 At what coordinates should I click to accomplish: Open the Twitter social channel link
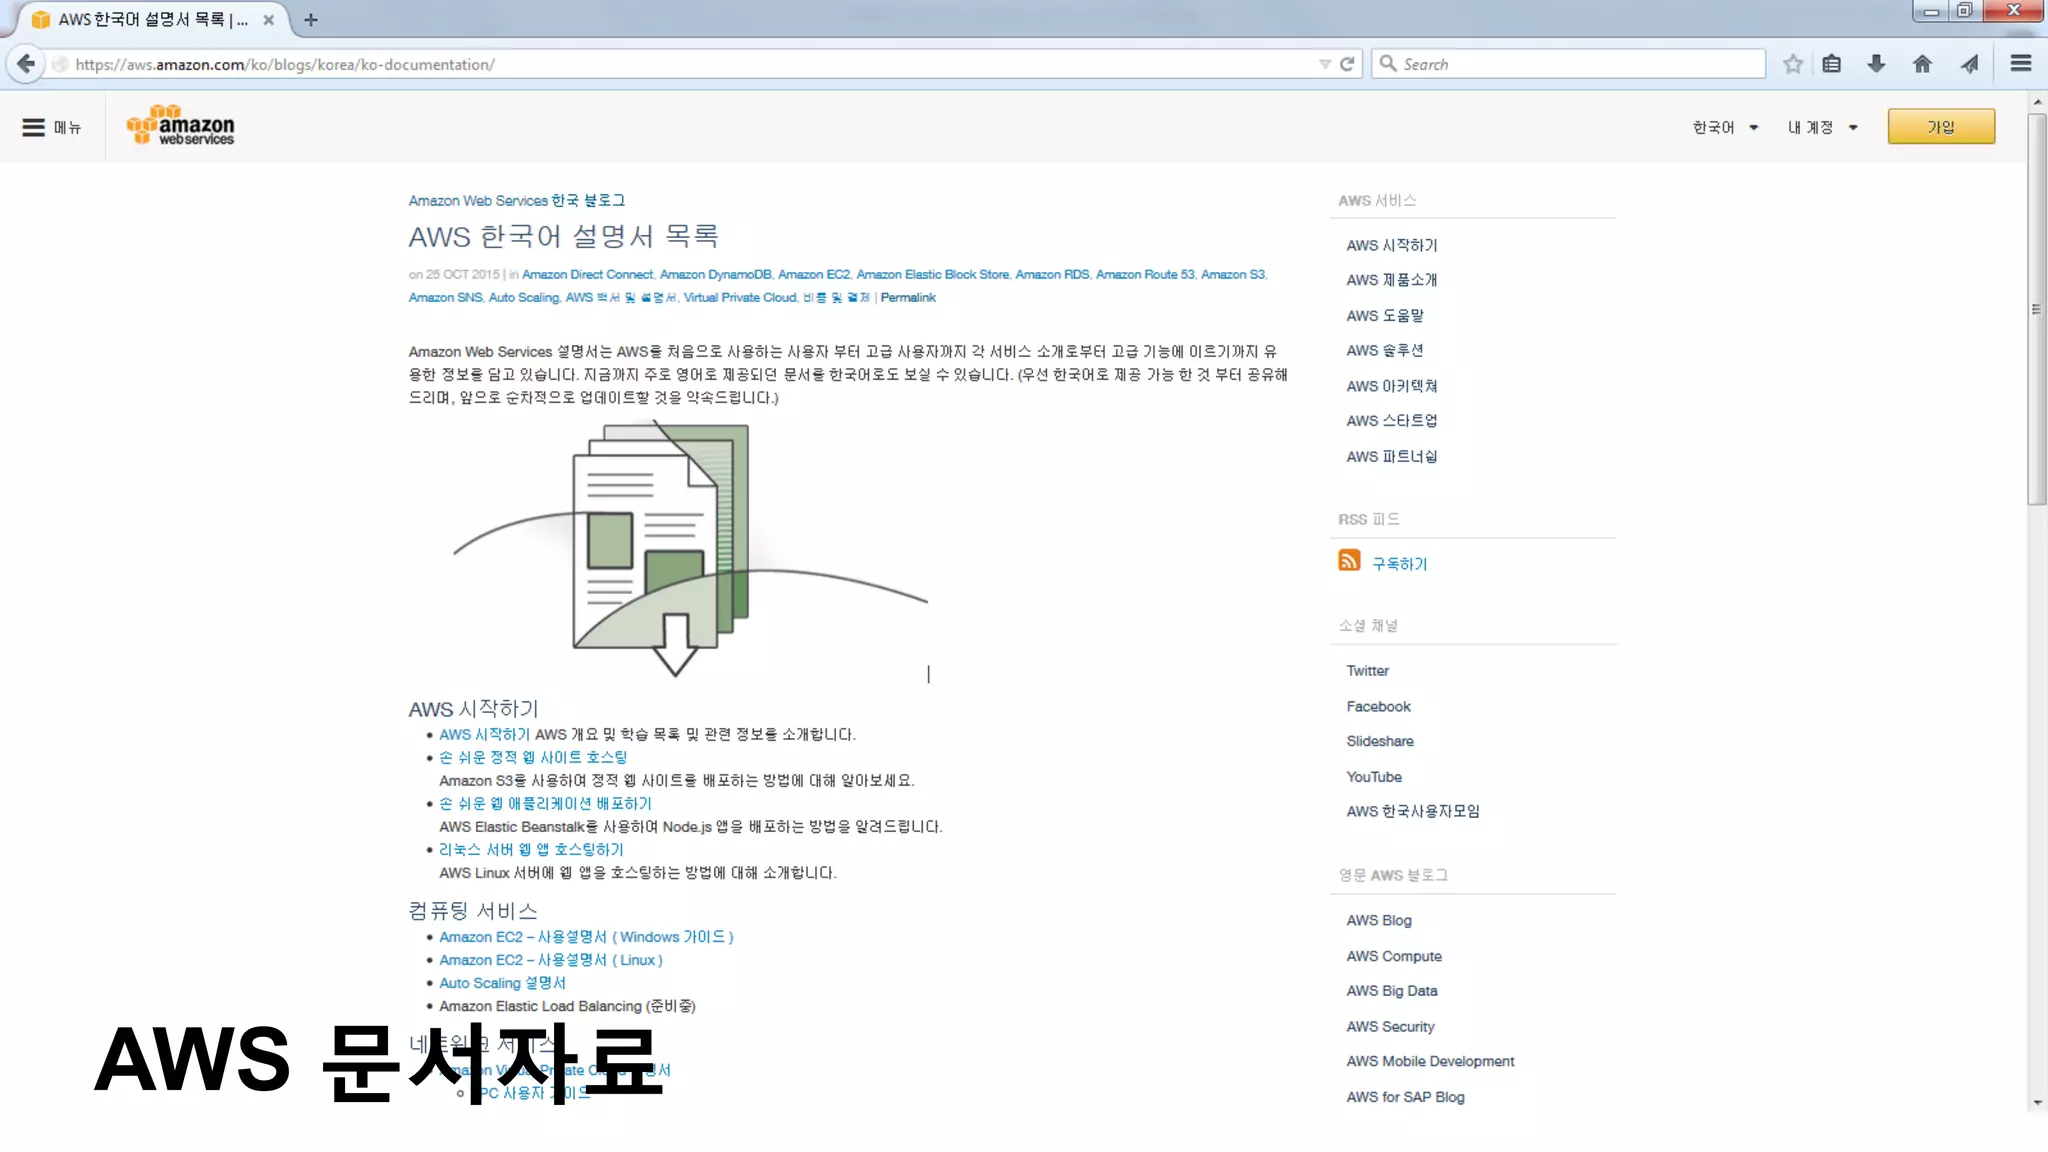(1367, 671)
